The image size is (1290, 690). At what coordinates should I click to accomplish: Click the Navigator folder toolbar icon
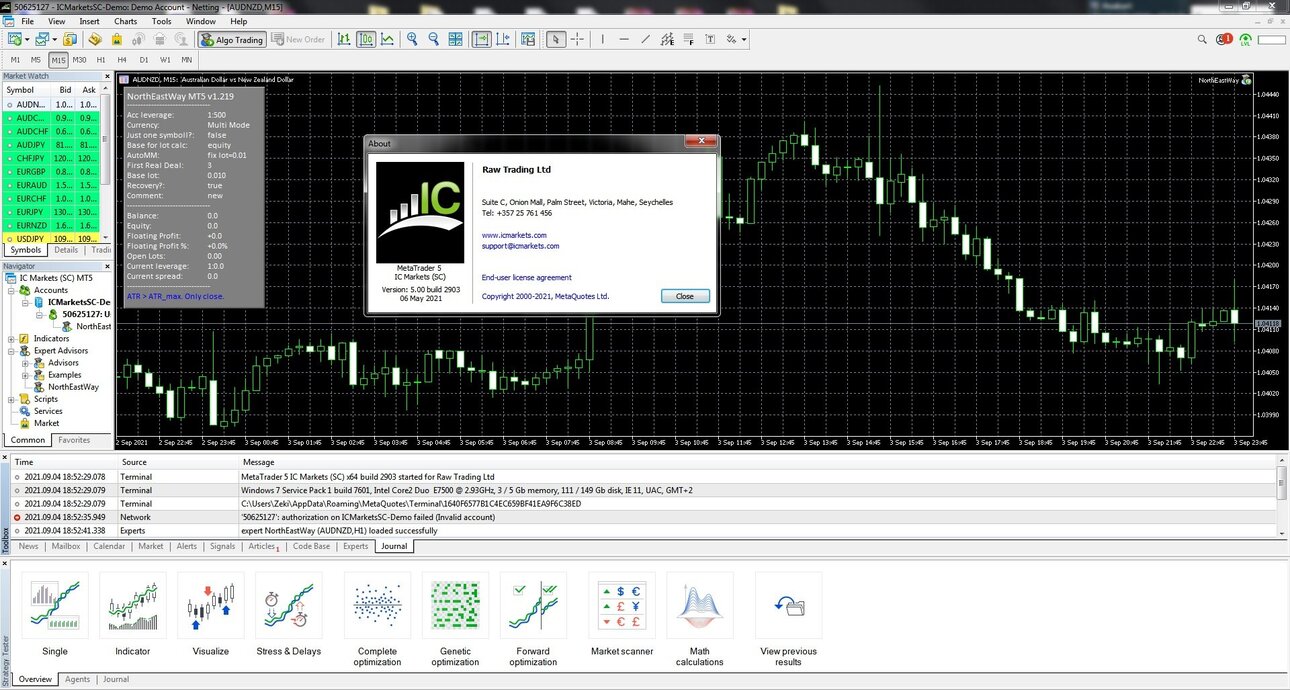tap(95, 39)
